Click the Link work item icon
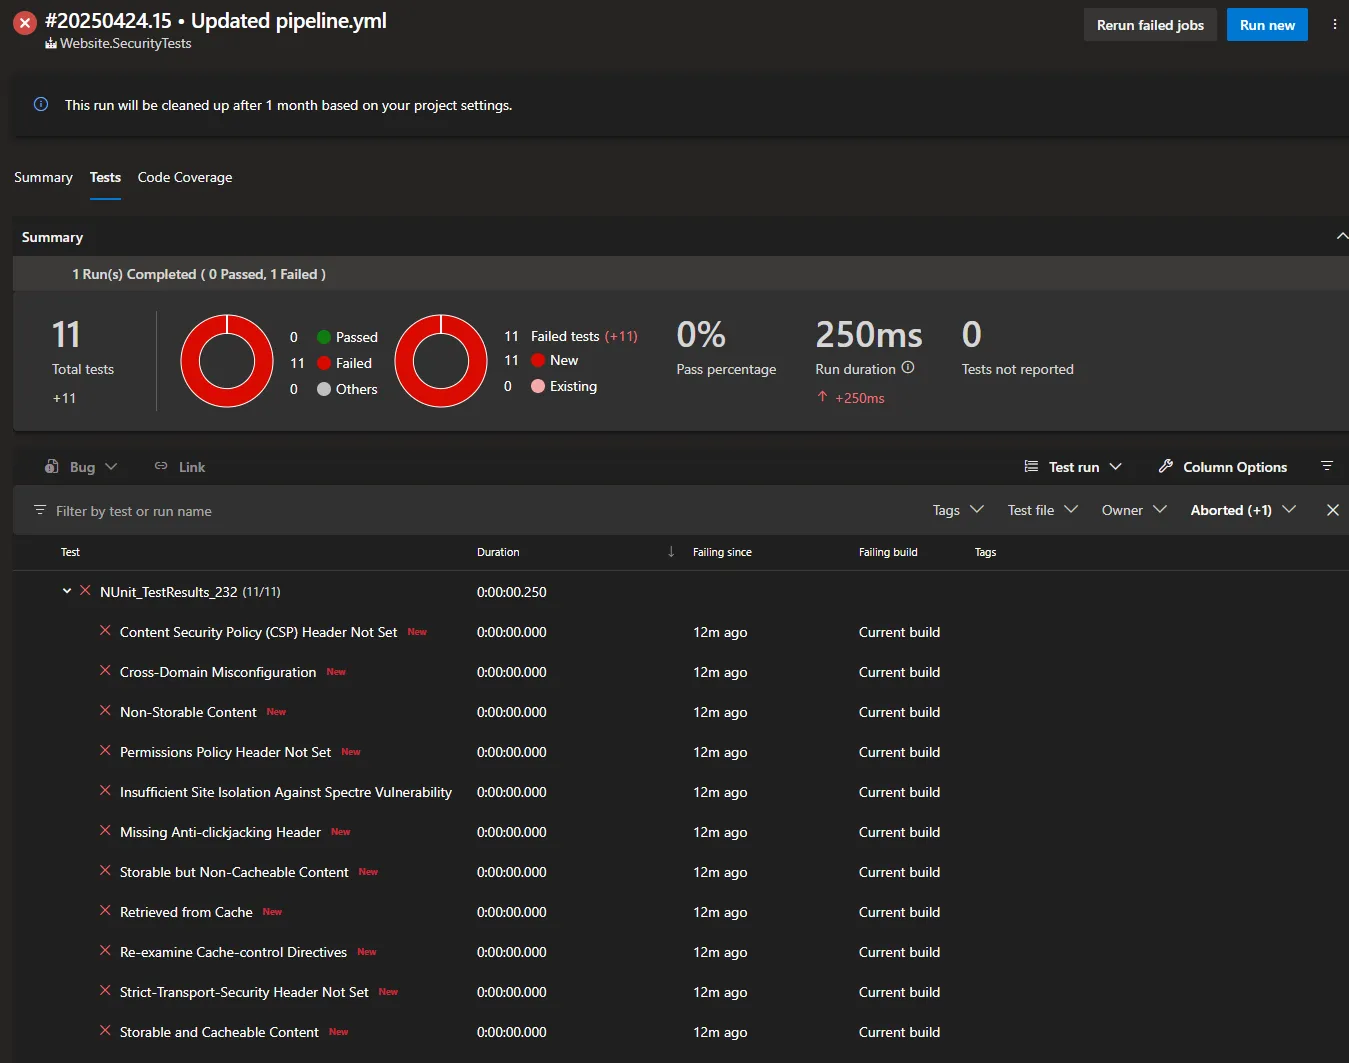 point(160,466)
